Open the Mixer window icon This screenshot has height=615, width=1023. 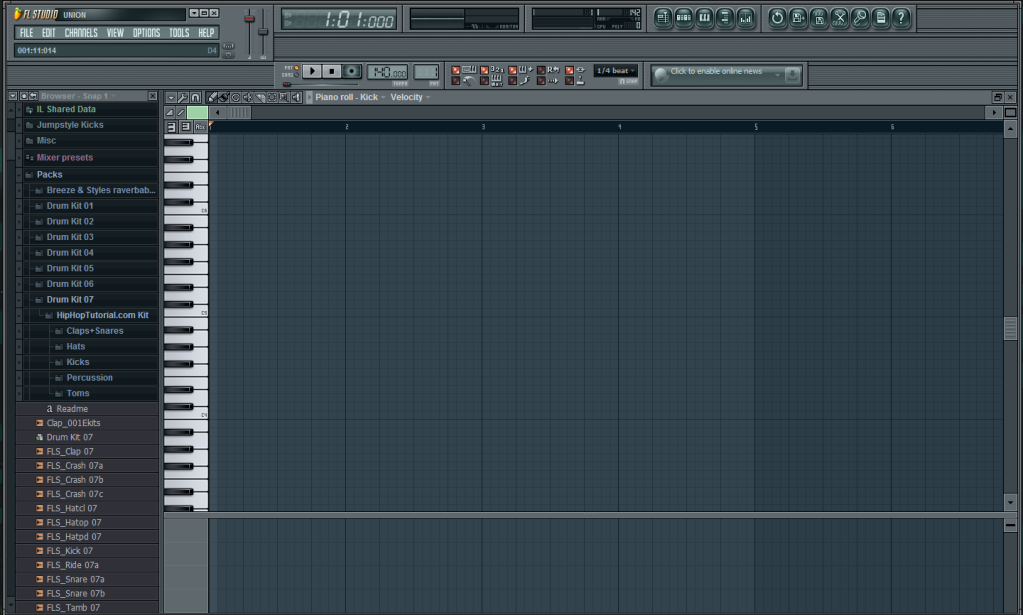(746, 18)
